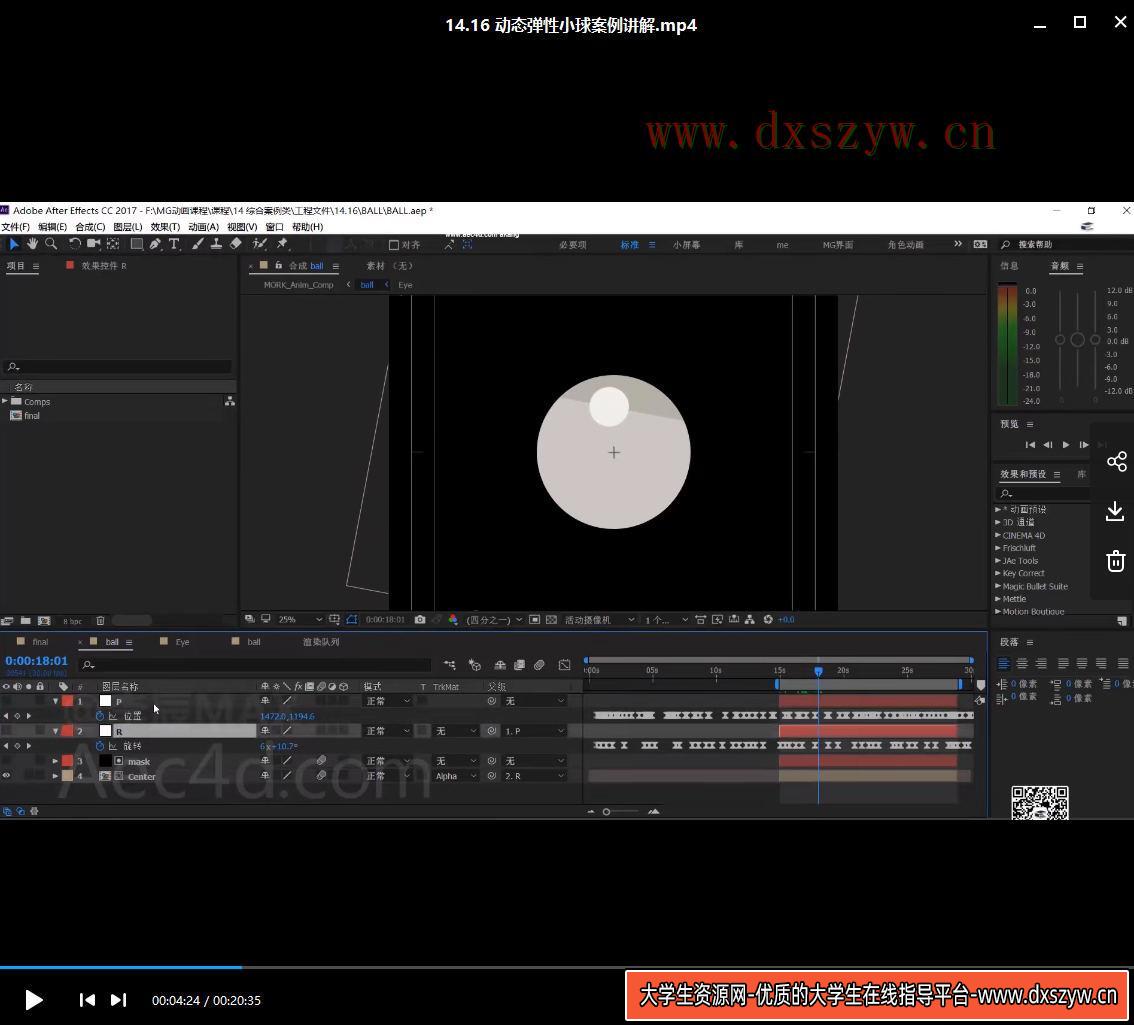
Task: Select the Pen tool
Action: point(155,244)
